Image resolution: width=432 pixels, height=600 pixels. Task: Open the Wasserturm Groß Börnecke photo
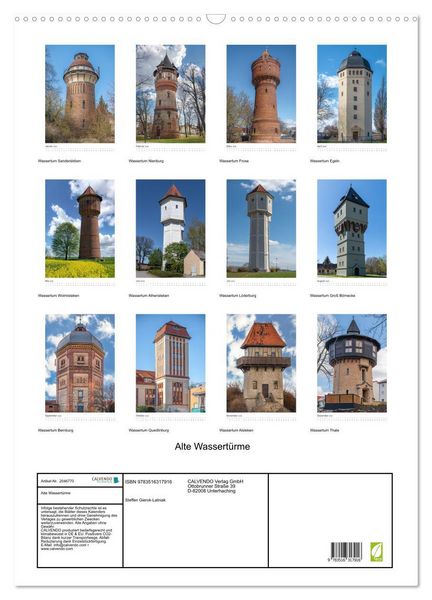(352, 228)
